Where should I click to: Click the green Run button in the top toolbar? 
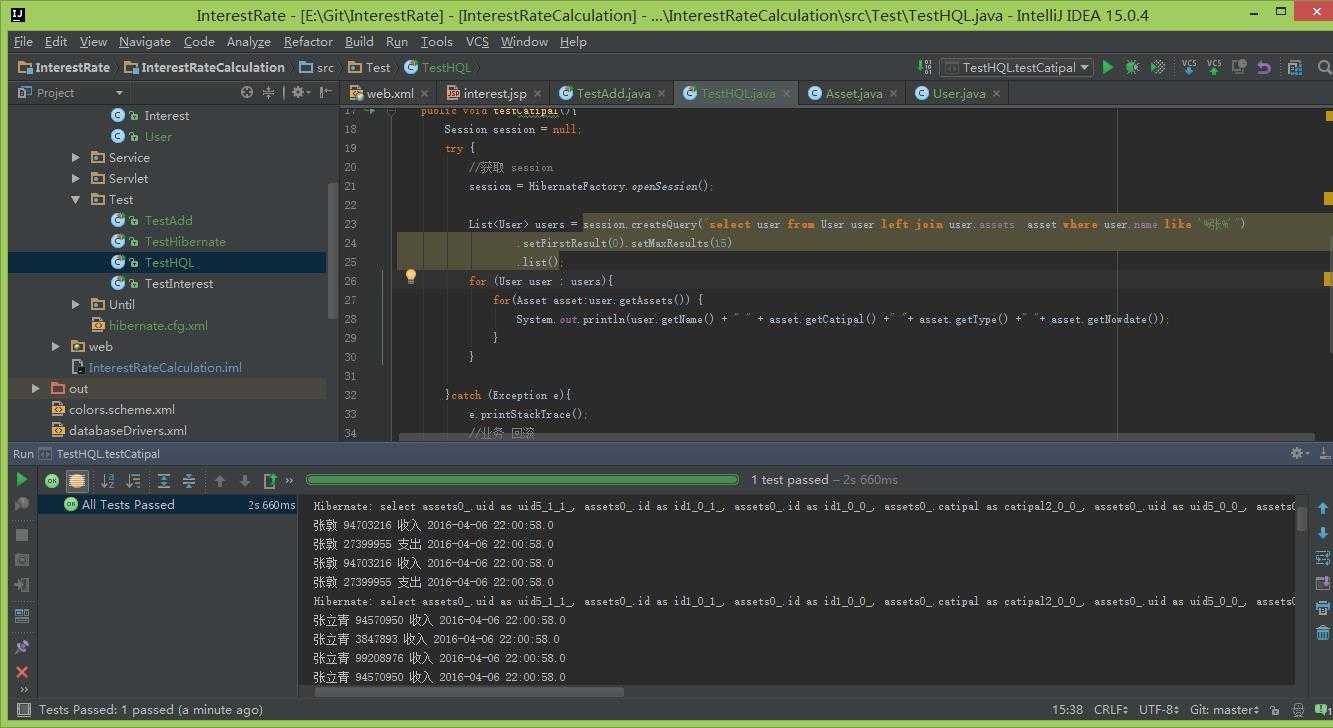pos(1107,67)
